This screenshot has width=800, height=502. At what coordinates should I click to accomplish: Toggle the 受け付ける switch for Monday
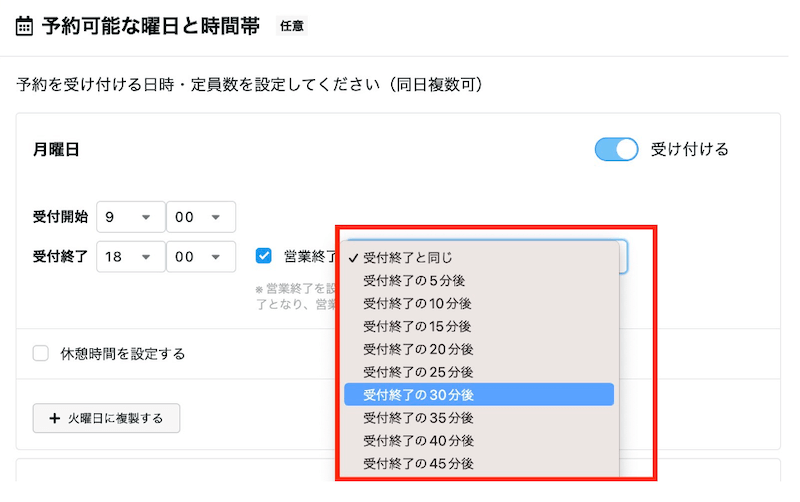(x=616, y=149)
